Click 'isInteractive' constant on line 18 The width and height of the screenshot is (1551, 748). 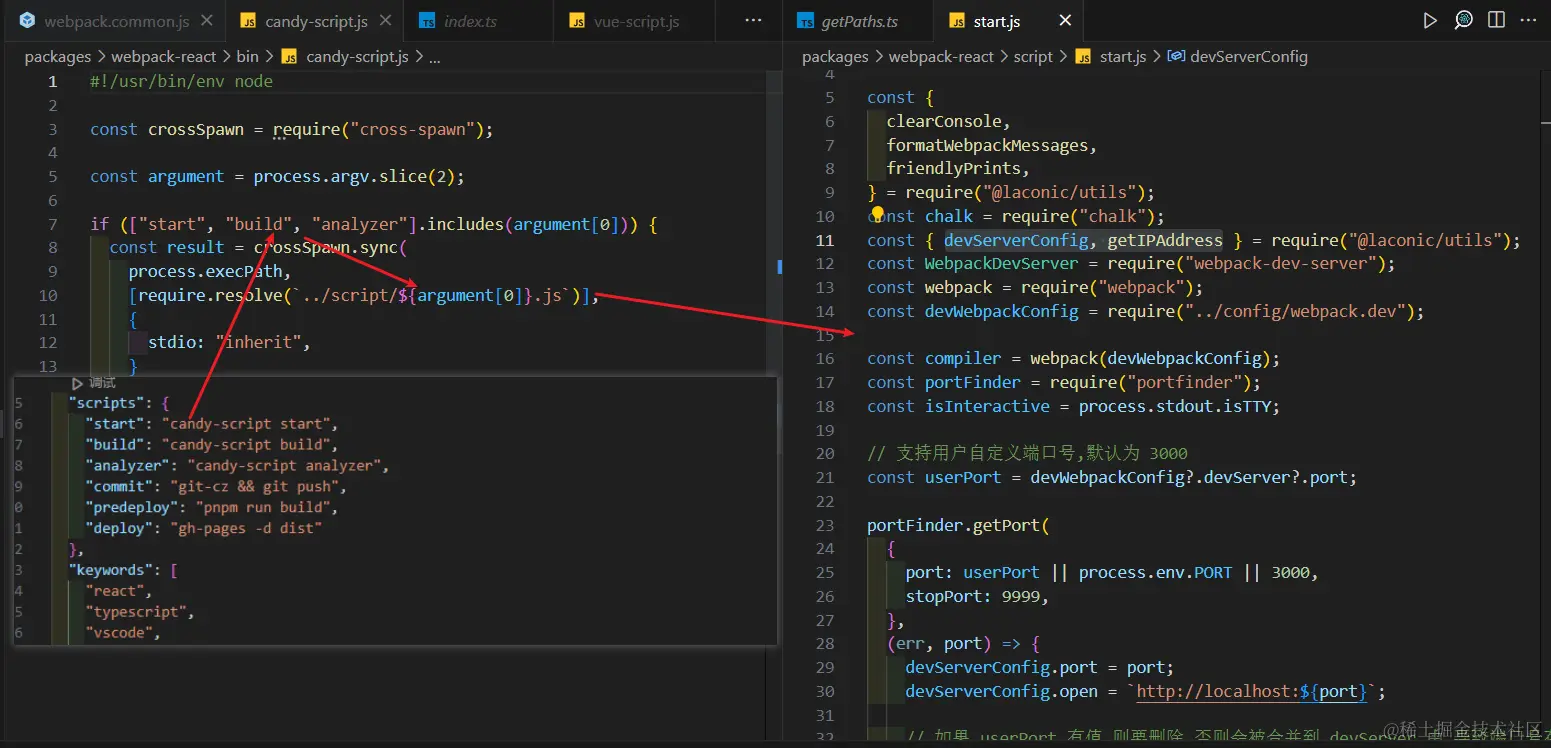click(987, 406)
